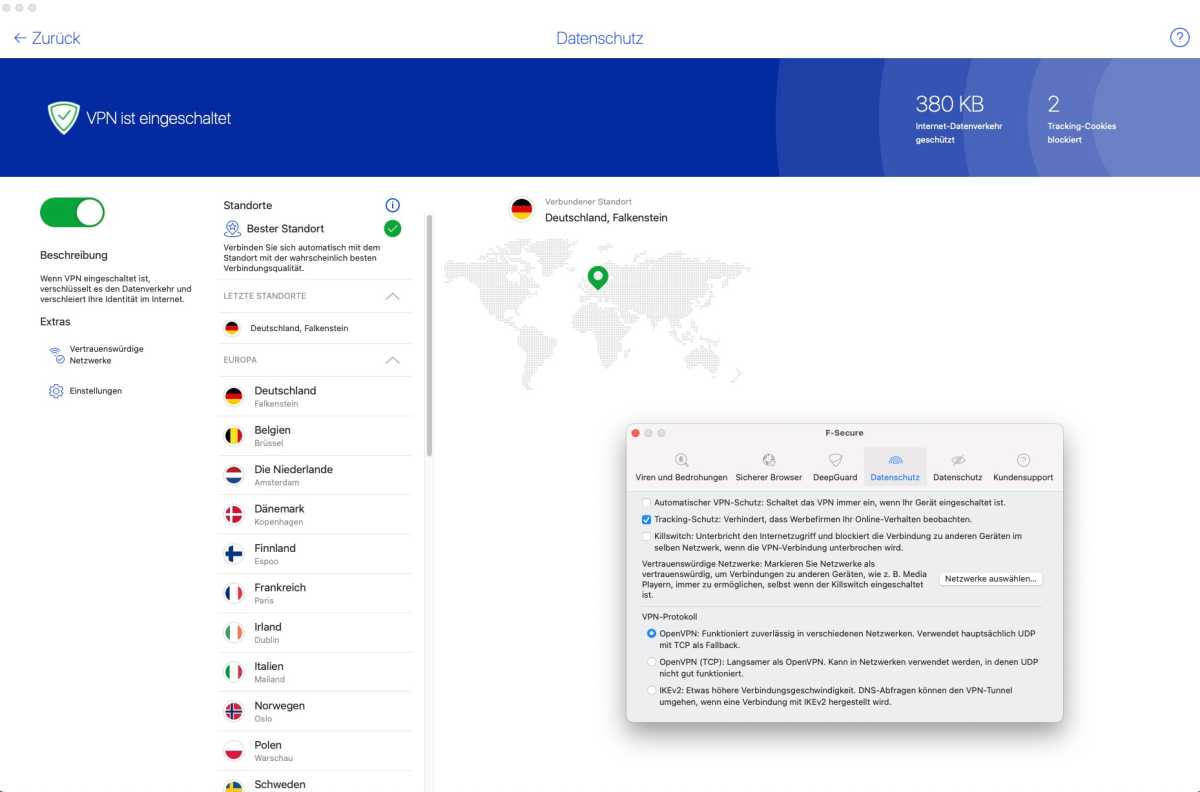Select Polen Warschau location
This screenshot has width=1200, height=792.
pyautogui.click(x=315, y=751)
